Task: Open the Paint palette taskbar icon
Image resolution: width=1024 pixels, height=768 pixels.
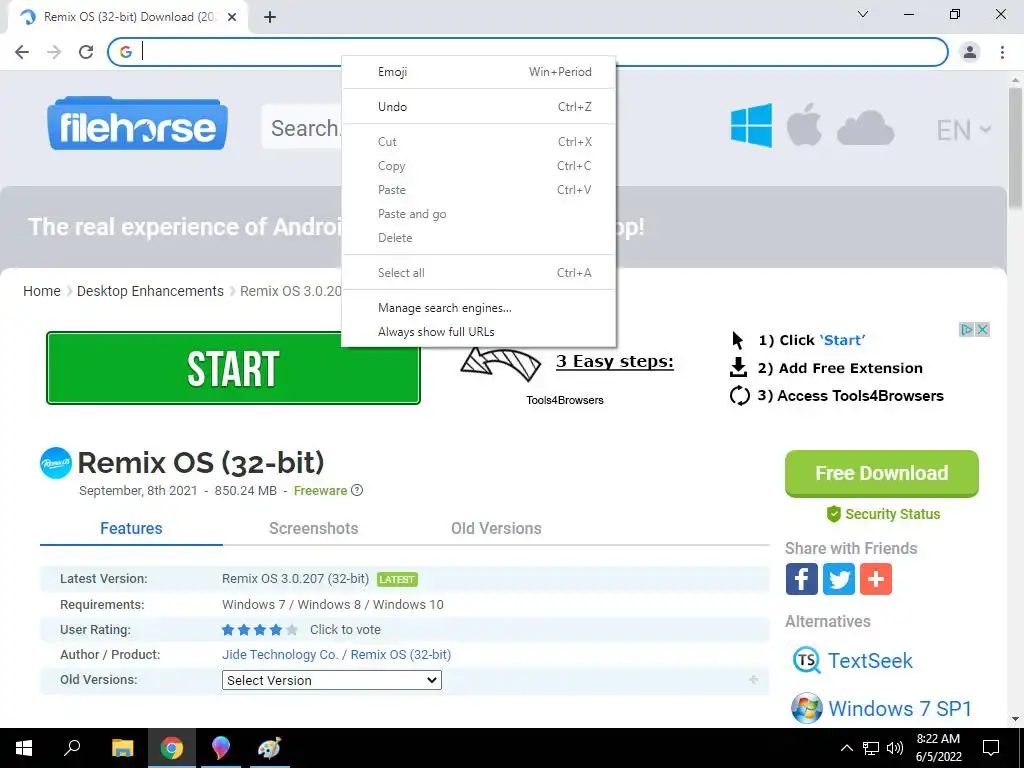Action: (x=269, y=748)
